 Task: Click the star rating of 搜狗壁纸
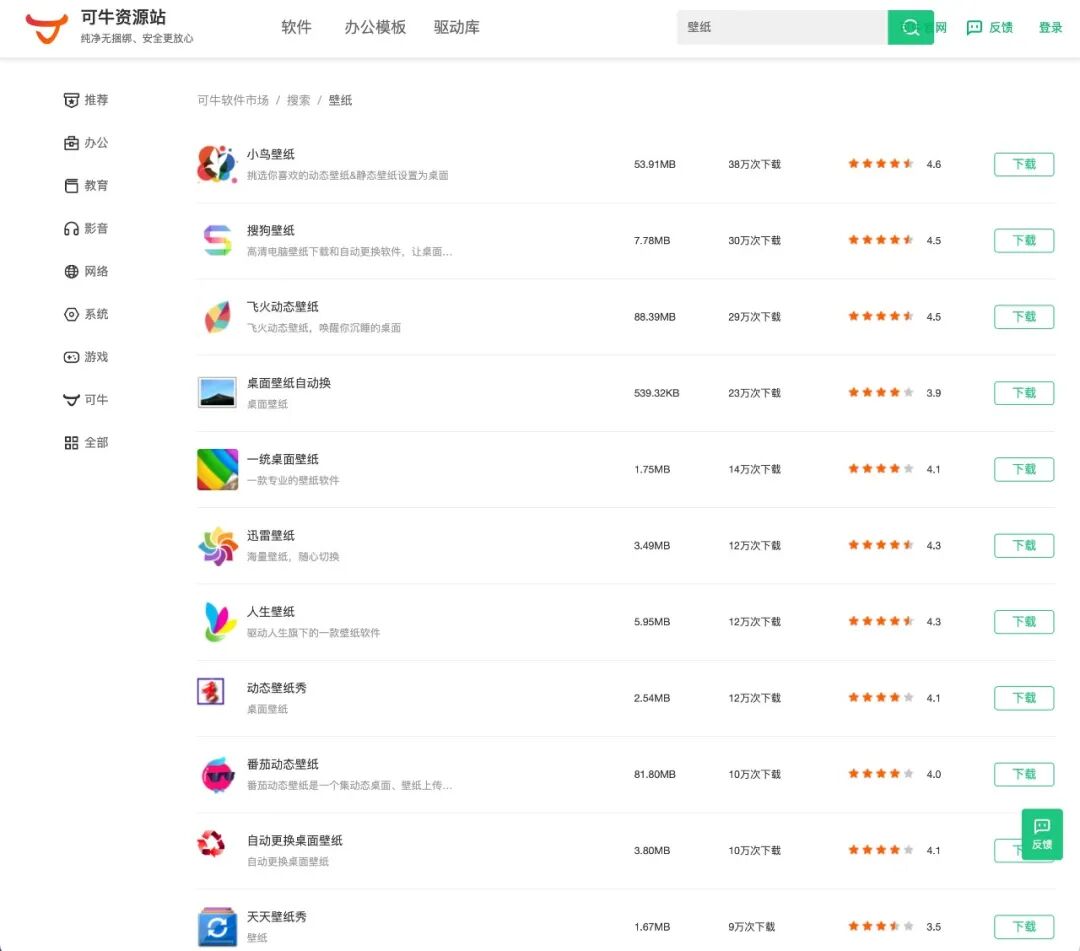880,240
